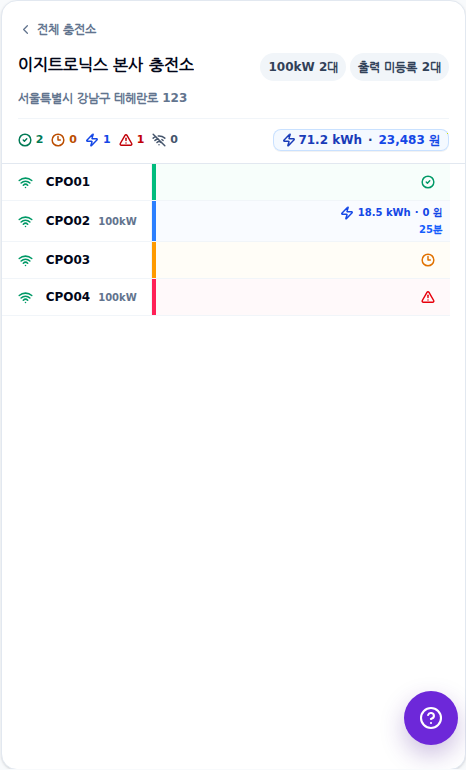Click the offline wifi-off count icon
This screenshot has width=466, height=770.
[159, 140]
